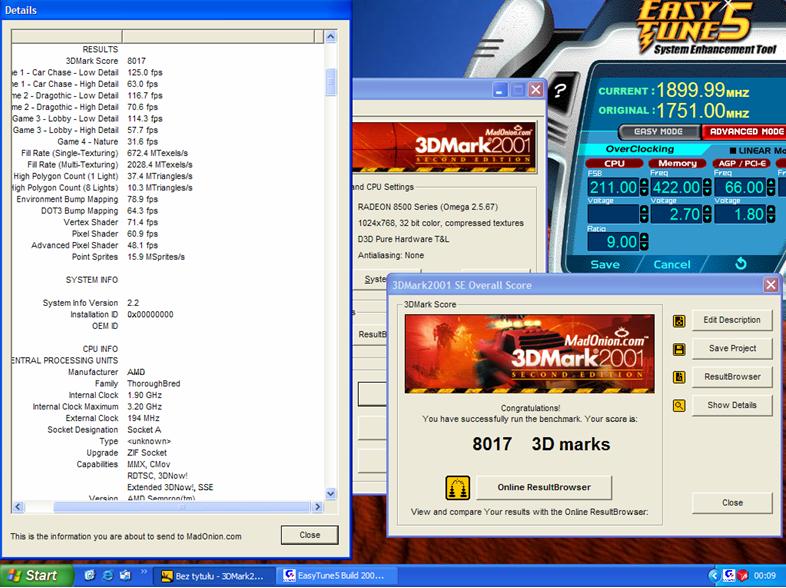Click the Details scroll down arrow
786x588 pixels.
330,494
